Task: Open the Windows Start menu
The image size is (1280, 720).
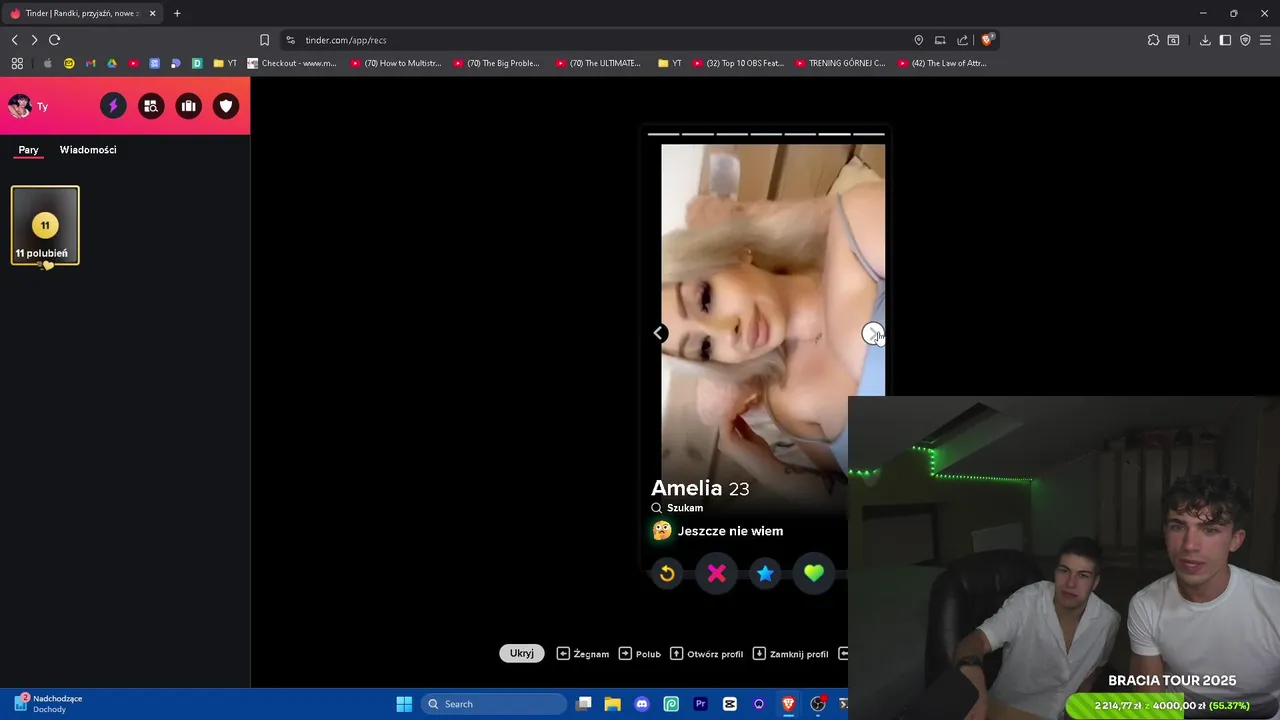Action: coord(404,704)
